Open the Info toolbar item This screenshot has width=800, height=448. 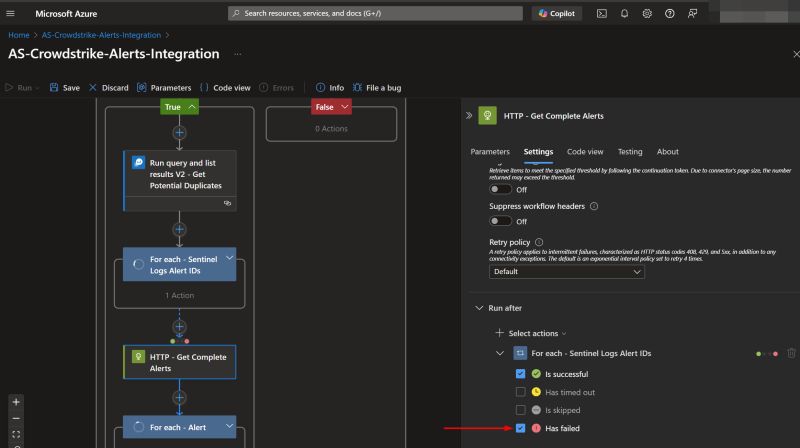[x=330, y=88]
